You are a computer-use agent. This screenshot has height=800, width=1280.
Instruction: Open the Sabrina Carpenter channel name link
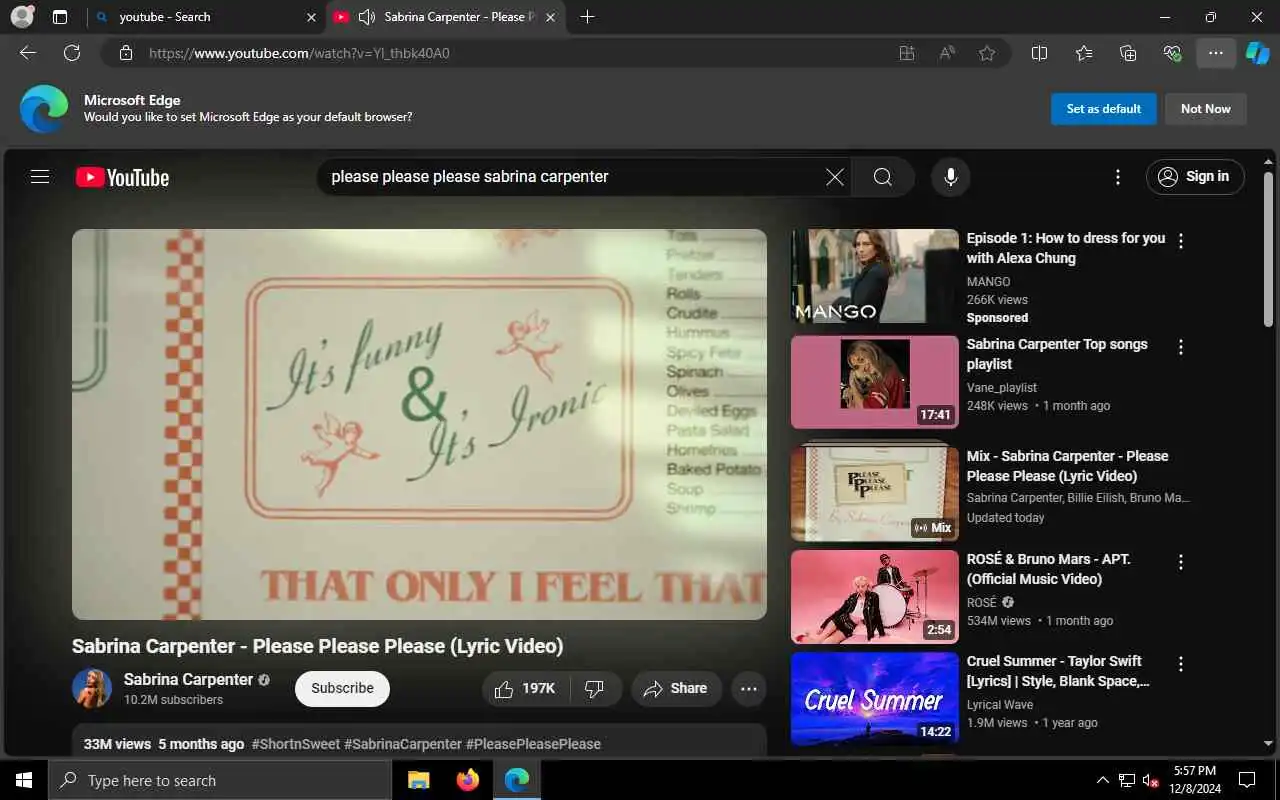188,679
